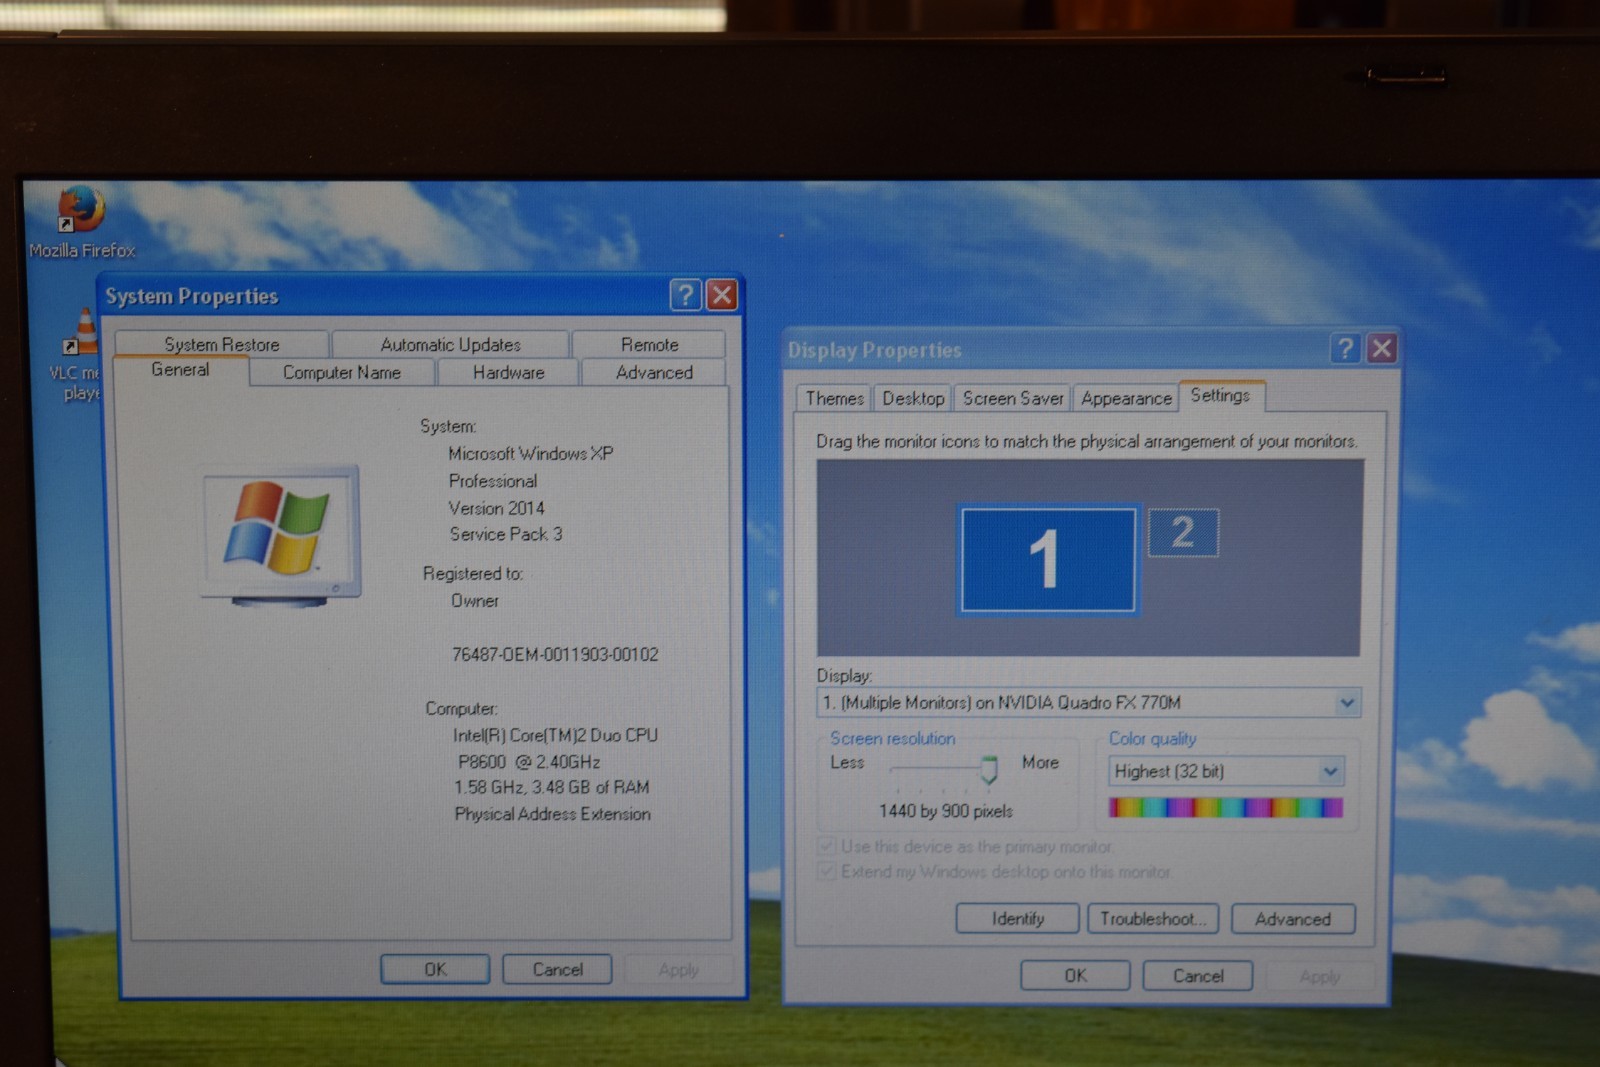Click the Troubleshoot button
This screenshot has width=1600, height=1067.
click(1153, 918)
